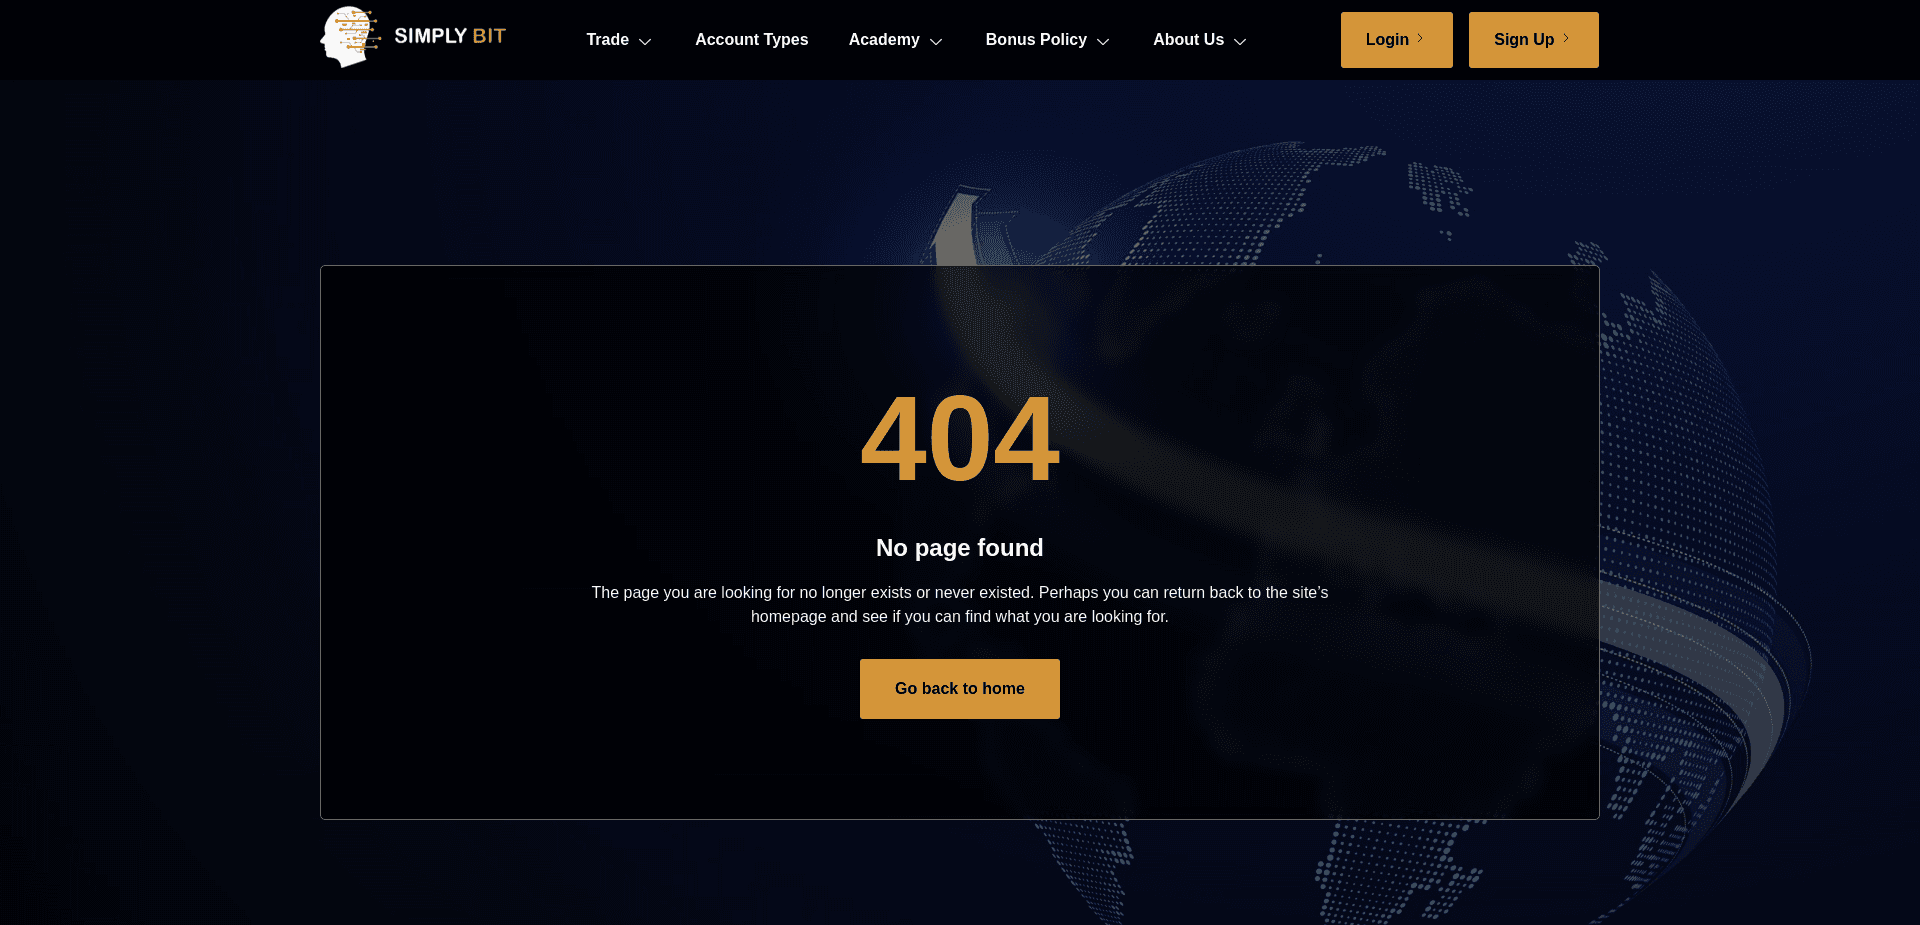Expand the About Us dropdown chevron
Image resolution: width=1920 pixels, height=925 pixels.
1240,41
